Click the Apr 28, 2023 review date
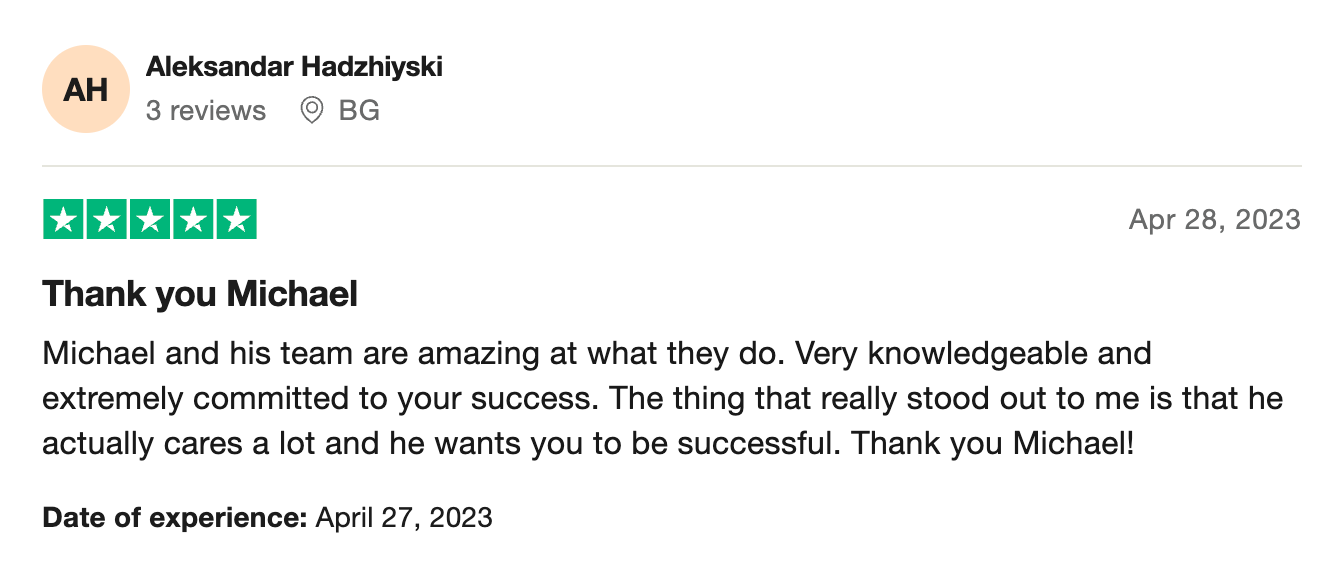This screenshot has width=1344, height=564. (1214, 219)
